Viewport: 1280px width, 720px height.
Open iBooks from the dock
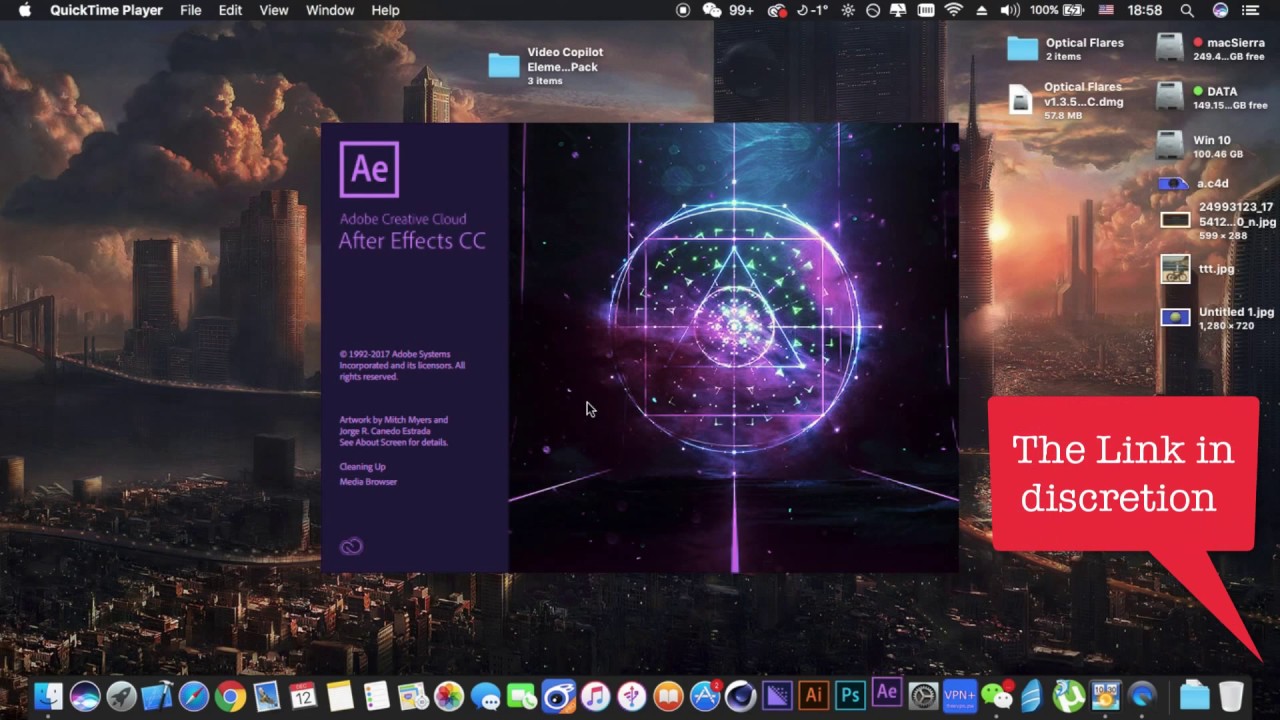tap(668, 696)
